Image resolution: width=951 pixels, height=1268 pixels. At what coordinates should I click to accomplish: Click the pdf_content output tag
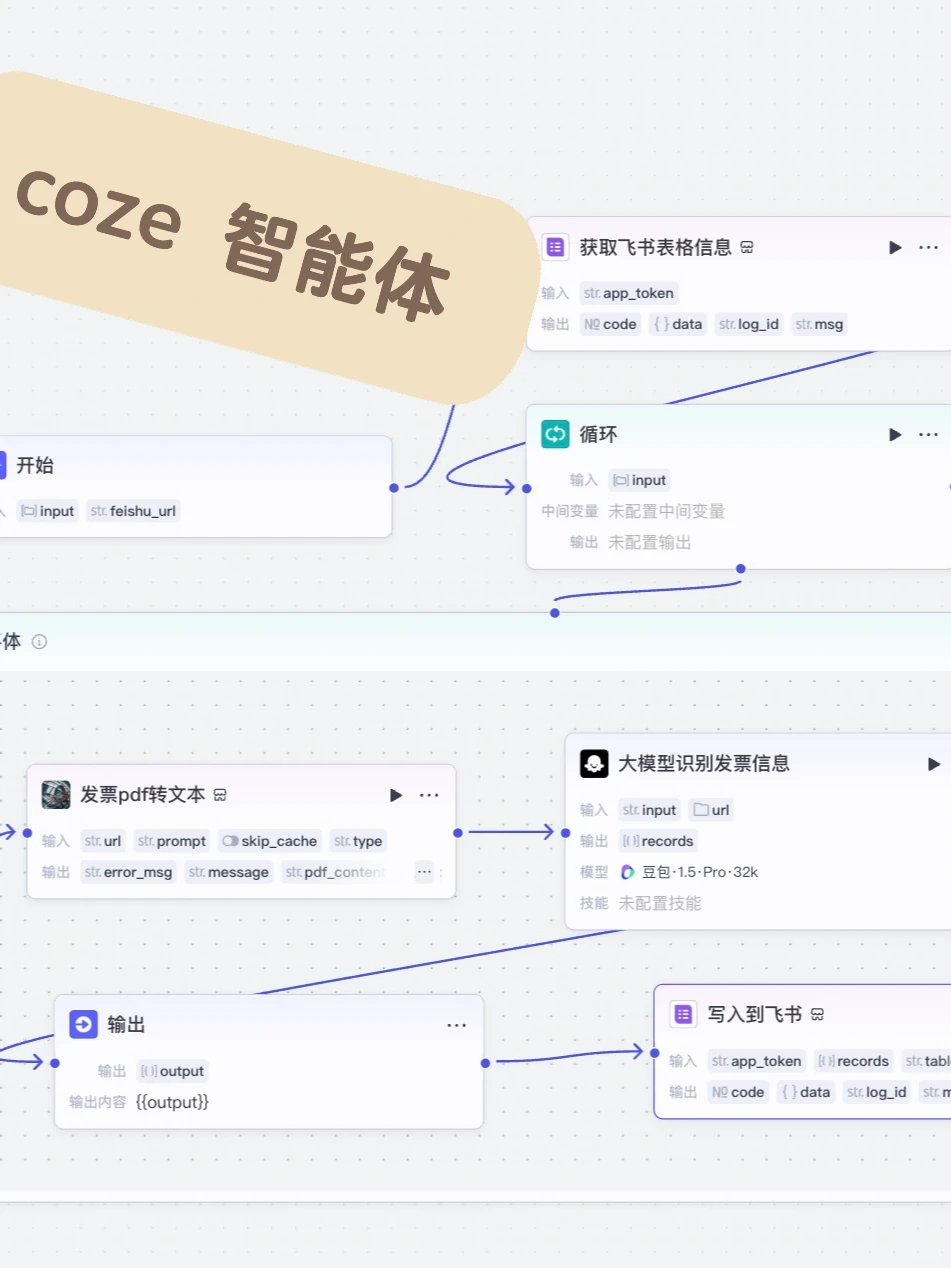[x=335, y=872]
